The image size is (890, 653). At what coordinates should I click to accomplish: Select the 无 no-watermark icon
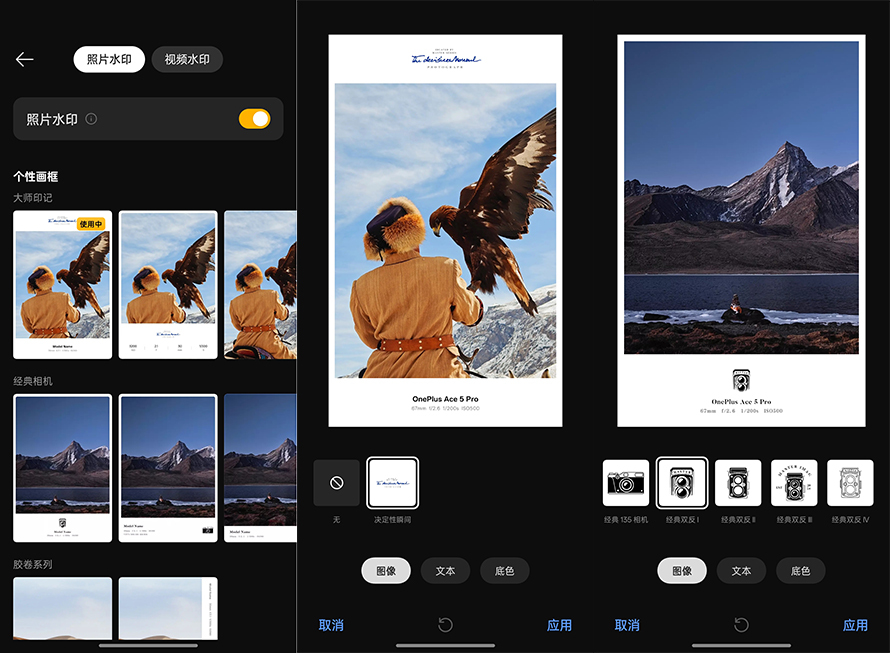click(x=337, y=483)
